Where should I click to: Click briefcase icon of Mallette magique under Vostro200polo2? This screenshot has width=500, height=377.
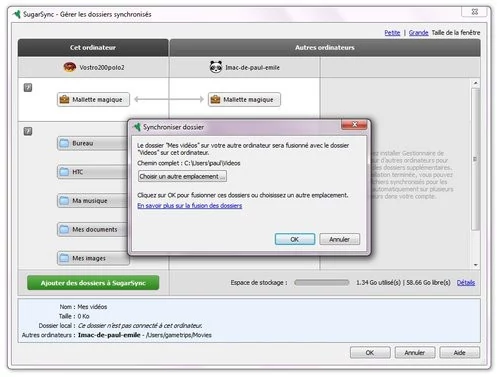(64, 99)
